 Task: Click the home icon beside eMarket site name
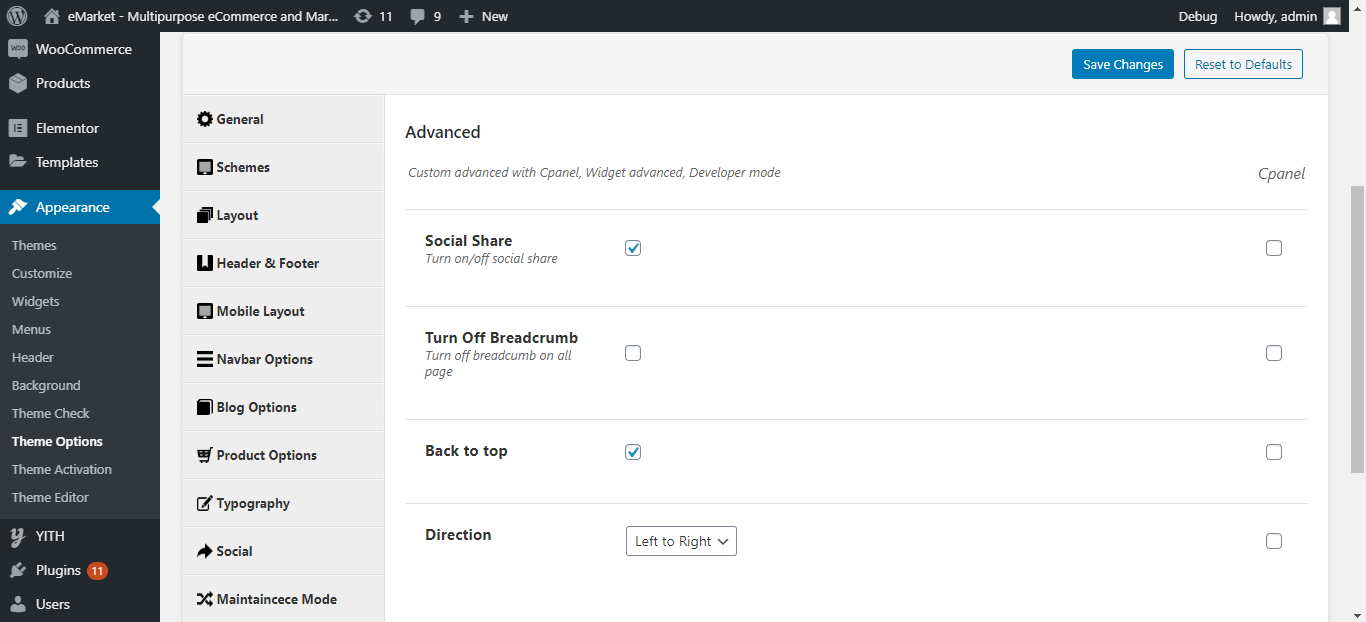coord(52,16)
